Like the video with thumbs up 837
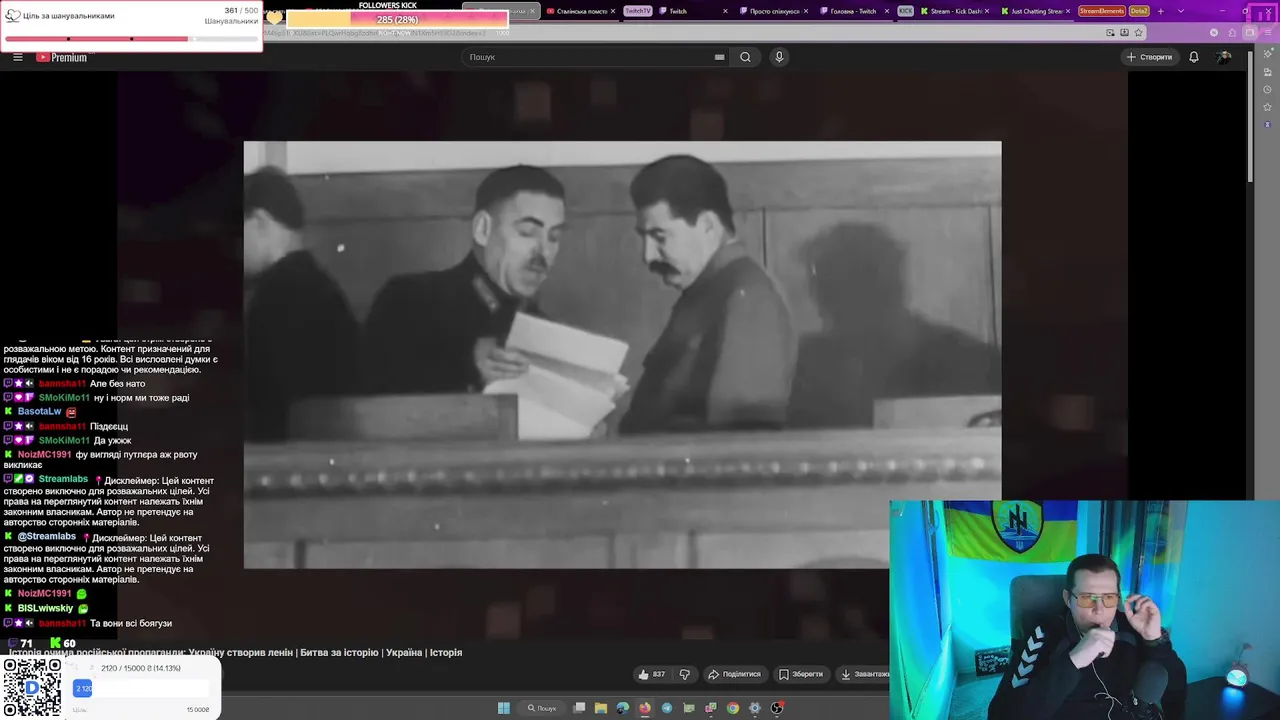The image size is (1280, 720). 651,674
